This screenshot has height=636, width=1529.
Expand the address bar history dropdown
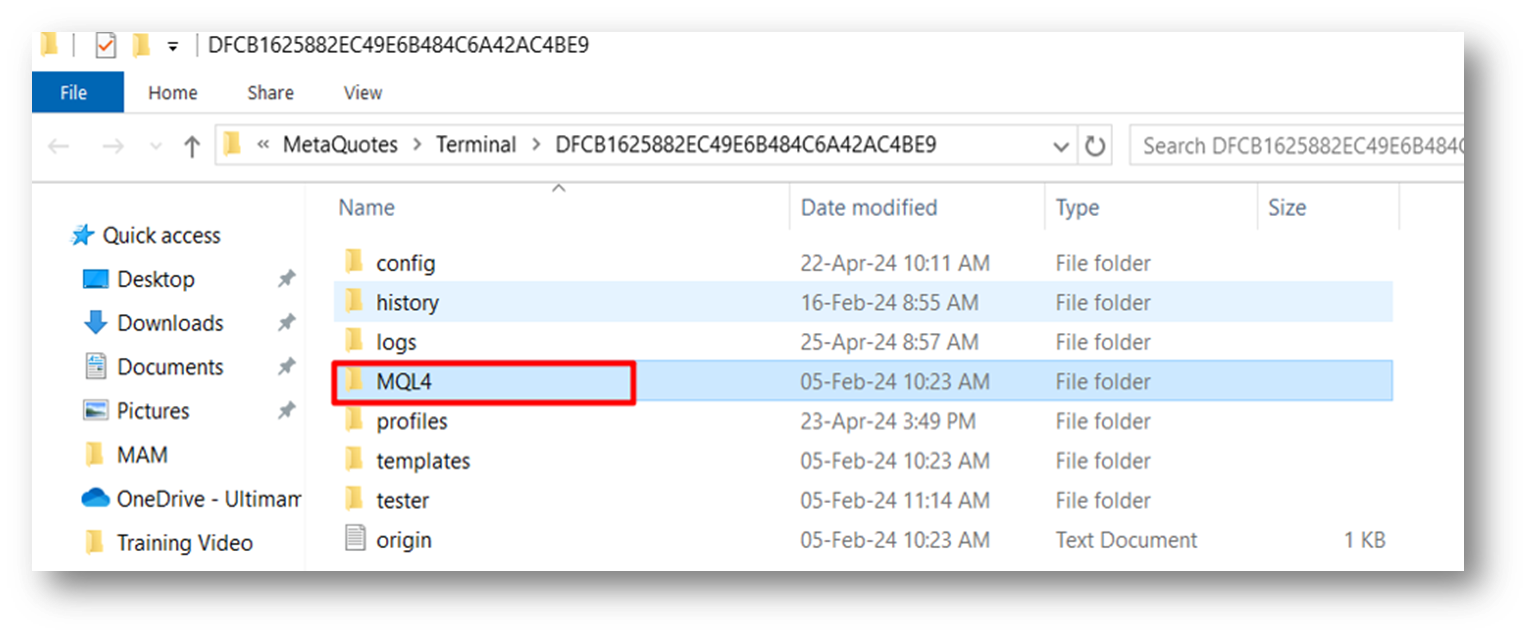(1062, 146)
